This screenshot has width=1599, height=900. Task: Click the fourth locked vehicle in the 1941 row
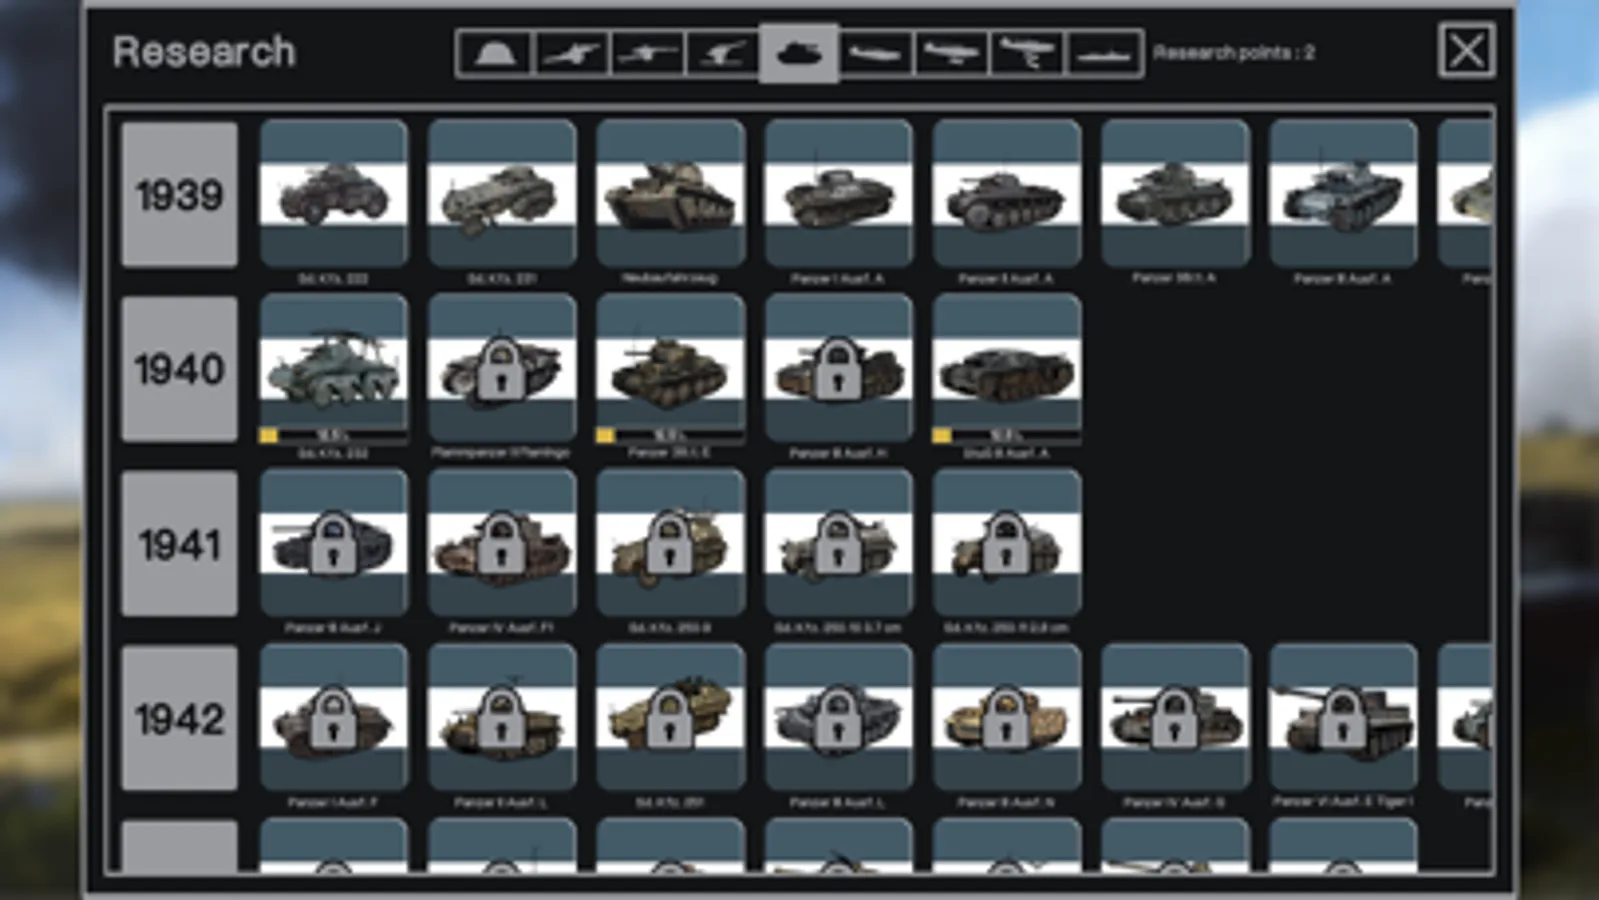(838, 543)
